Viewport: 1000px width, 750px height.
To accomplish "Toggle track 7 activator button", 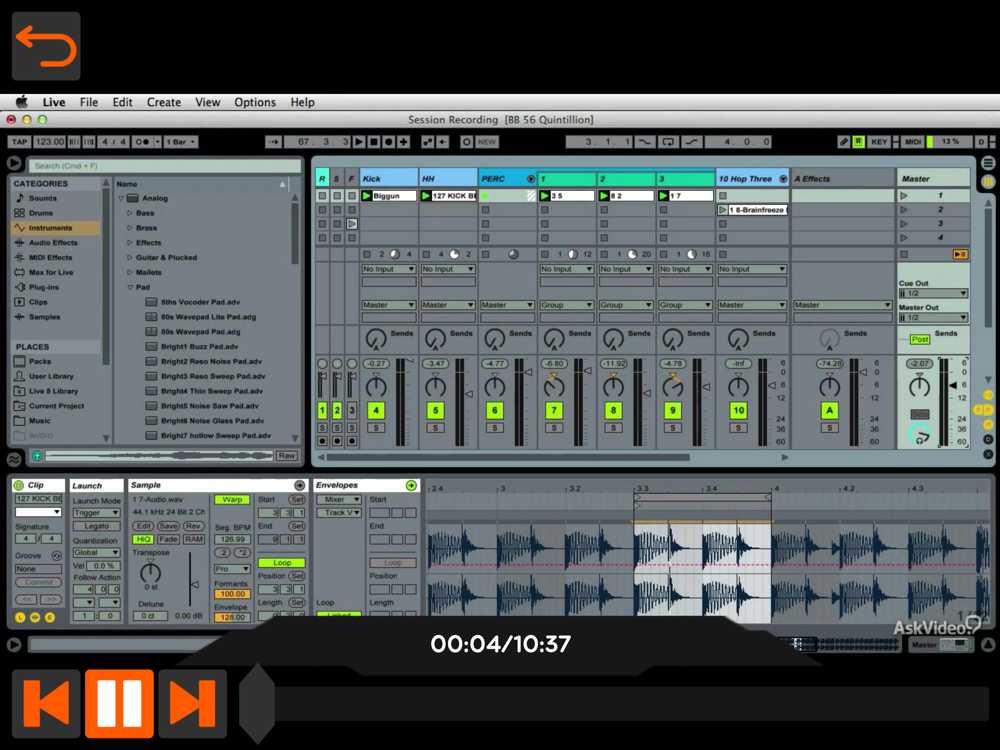I will click(x=554, y=411).
